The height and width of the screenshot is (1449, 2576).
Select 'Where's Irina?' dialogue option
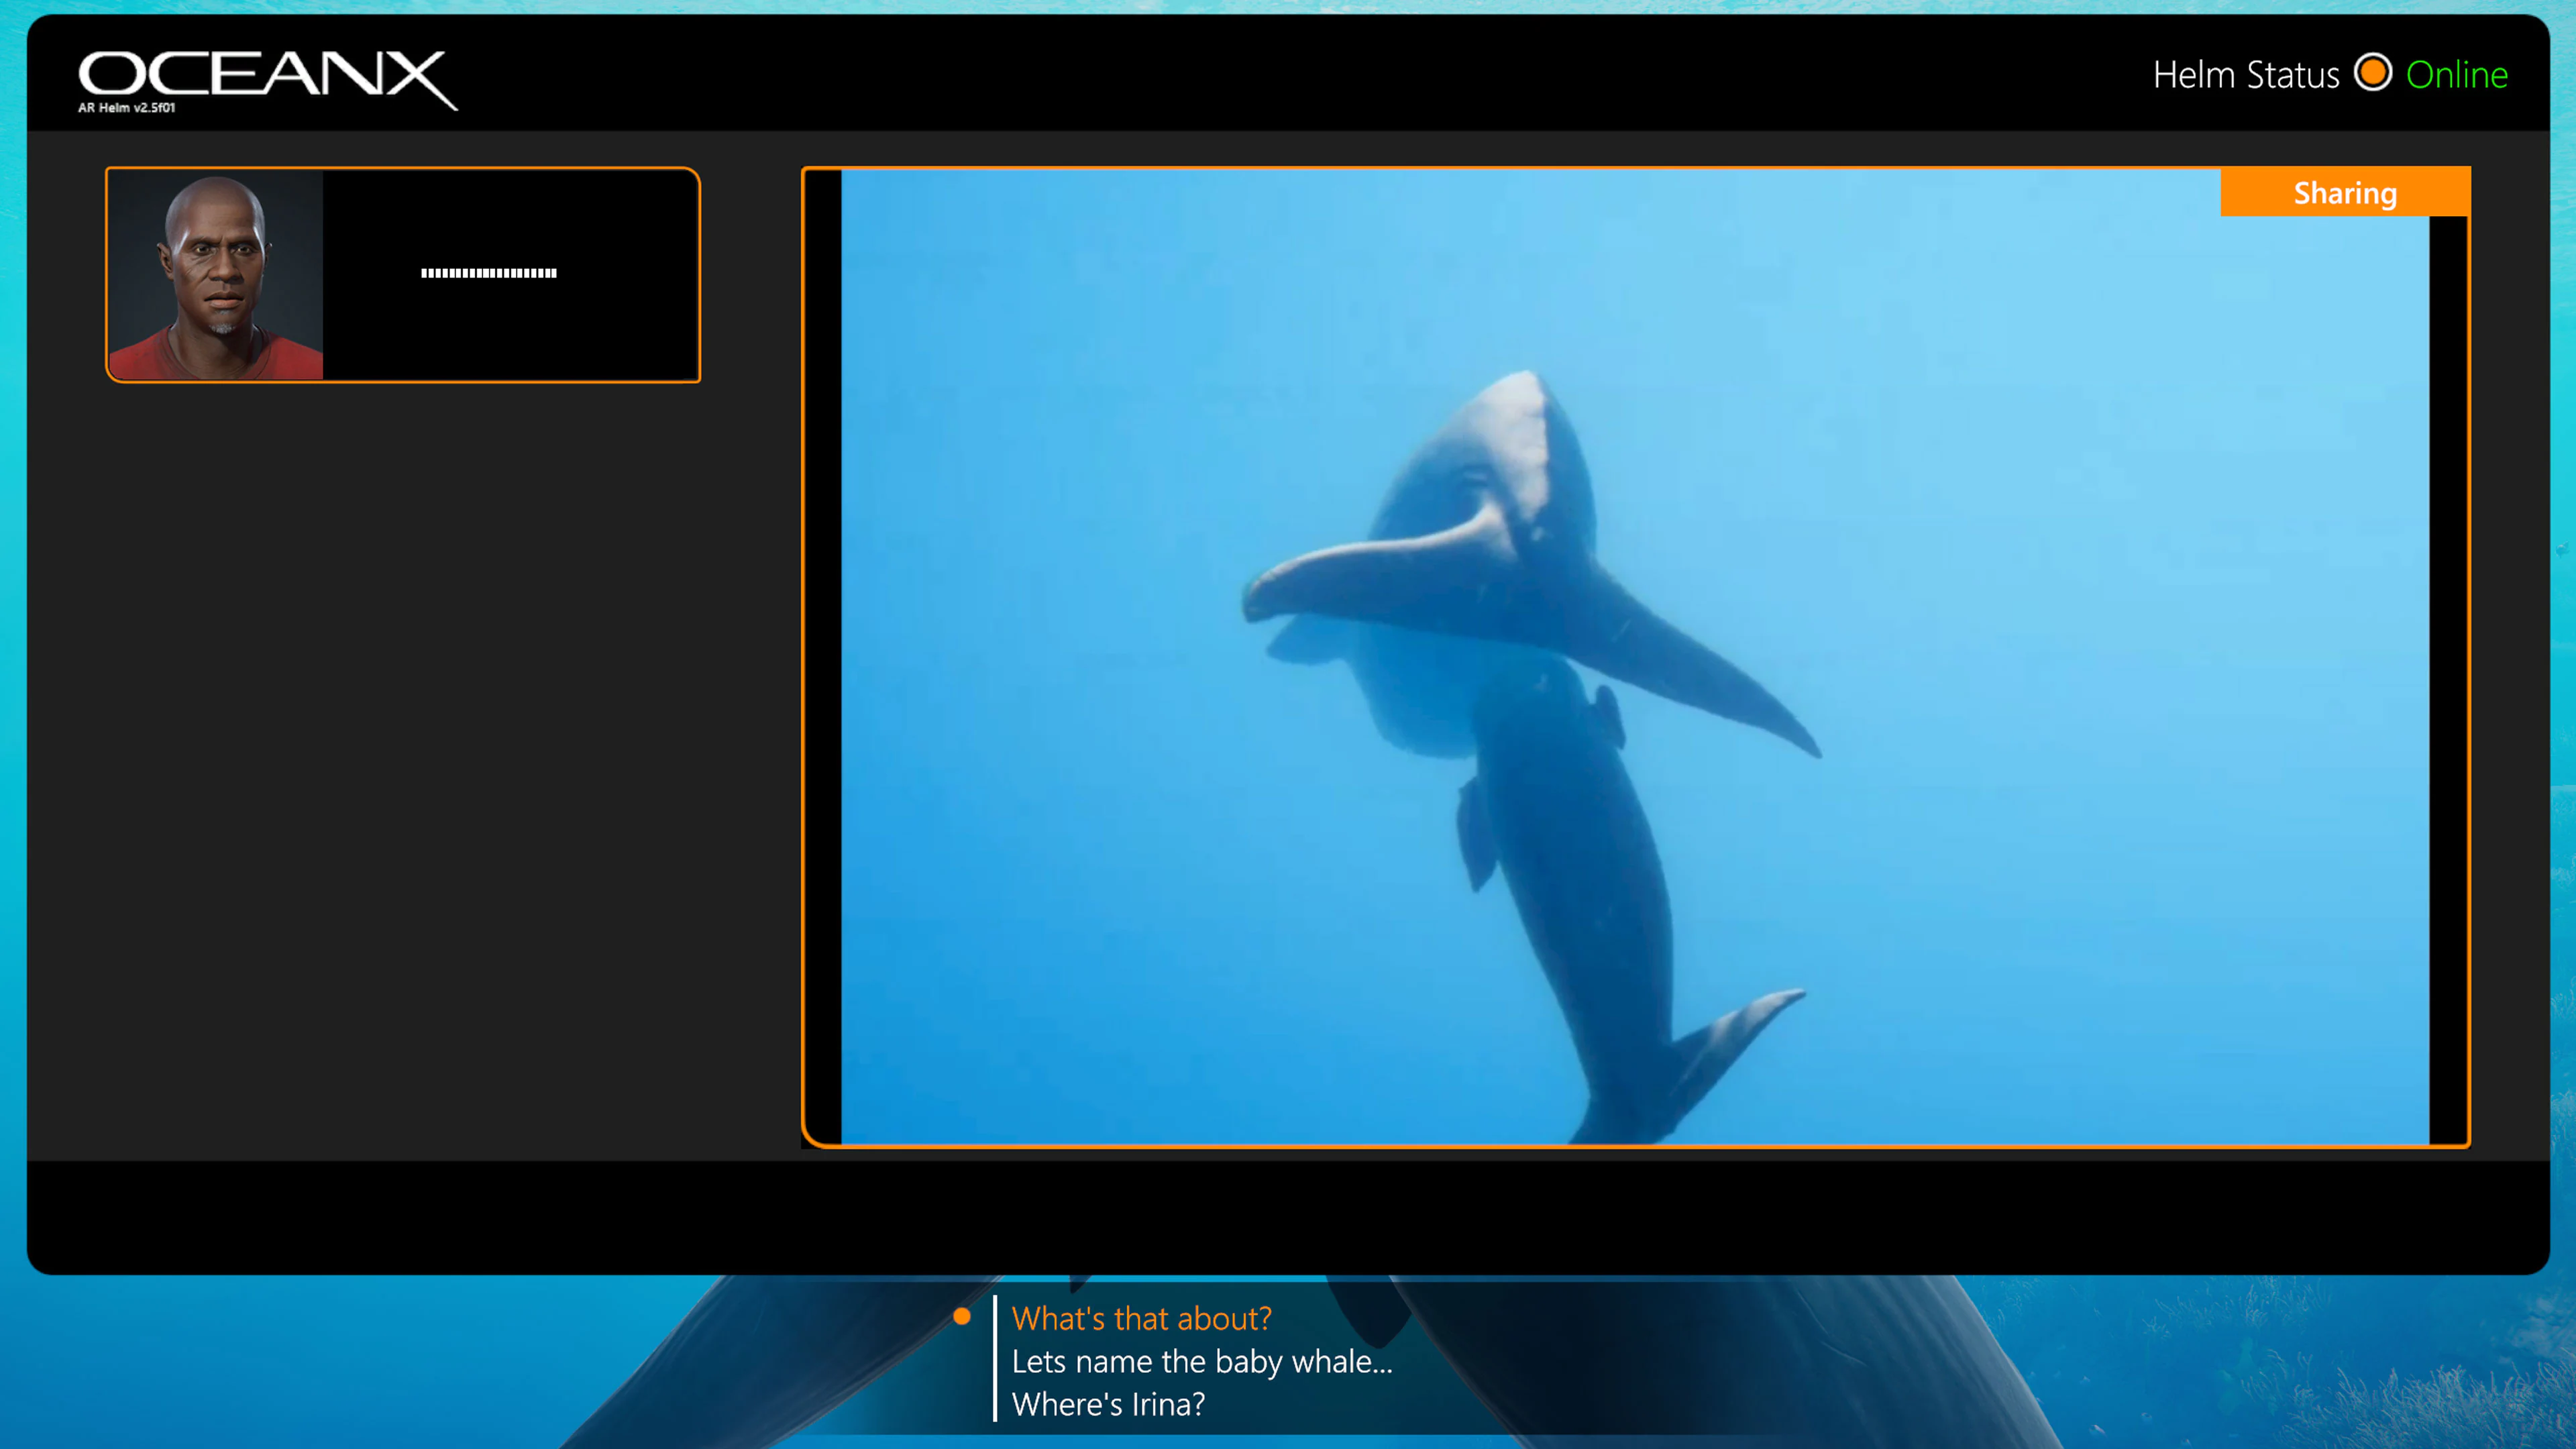tap(1107, 1403)
